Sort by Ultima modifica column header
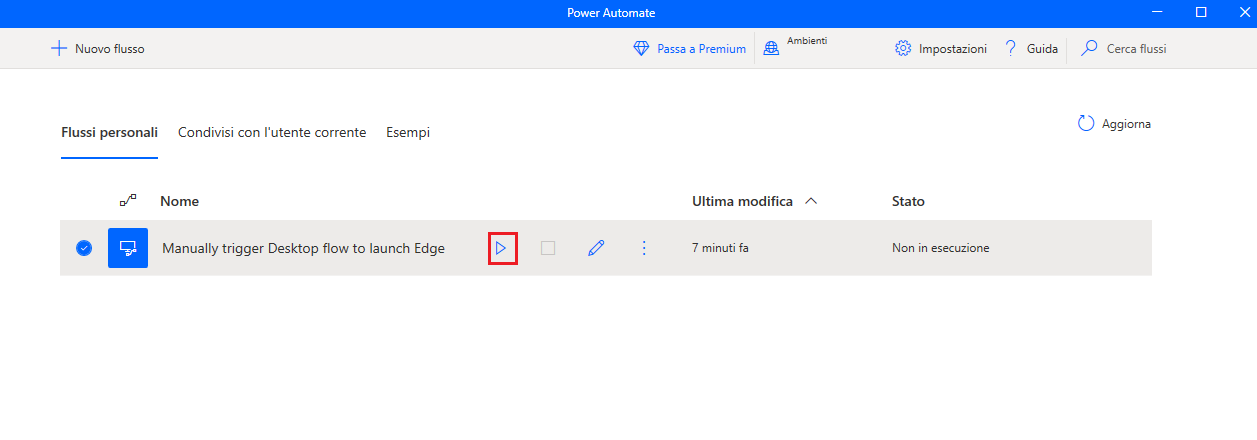 [x=742, y=201]
